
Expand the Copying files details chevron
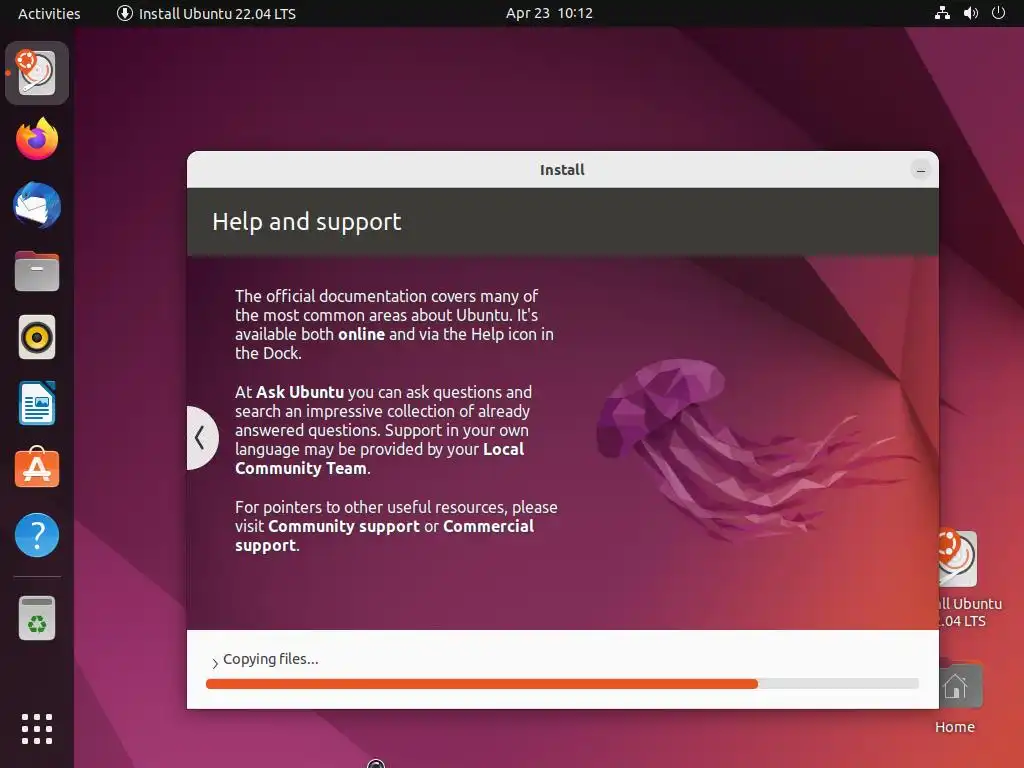click(x=215, y=663)
